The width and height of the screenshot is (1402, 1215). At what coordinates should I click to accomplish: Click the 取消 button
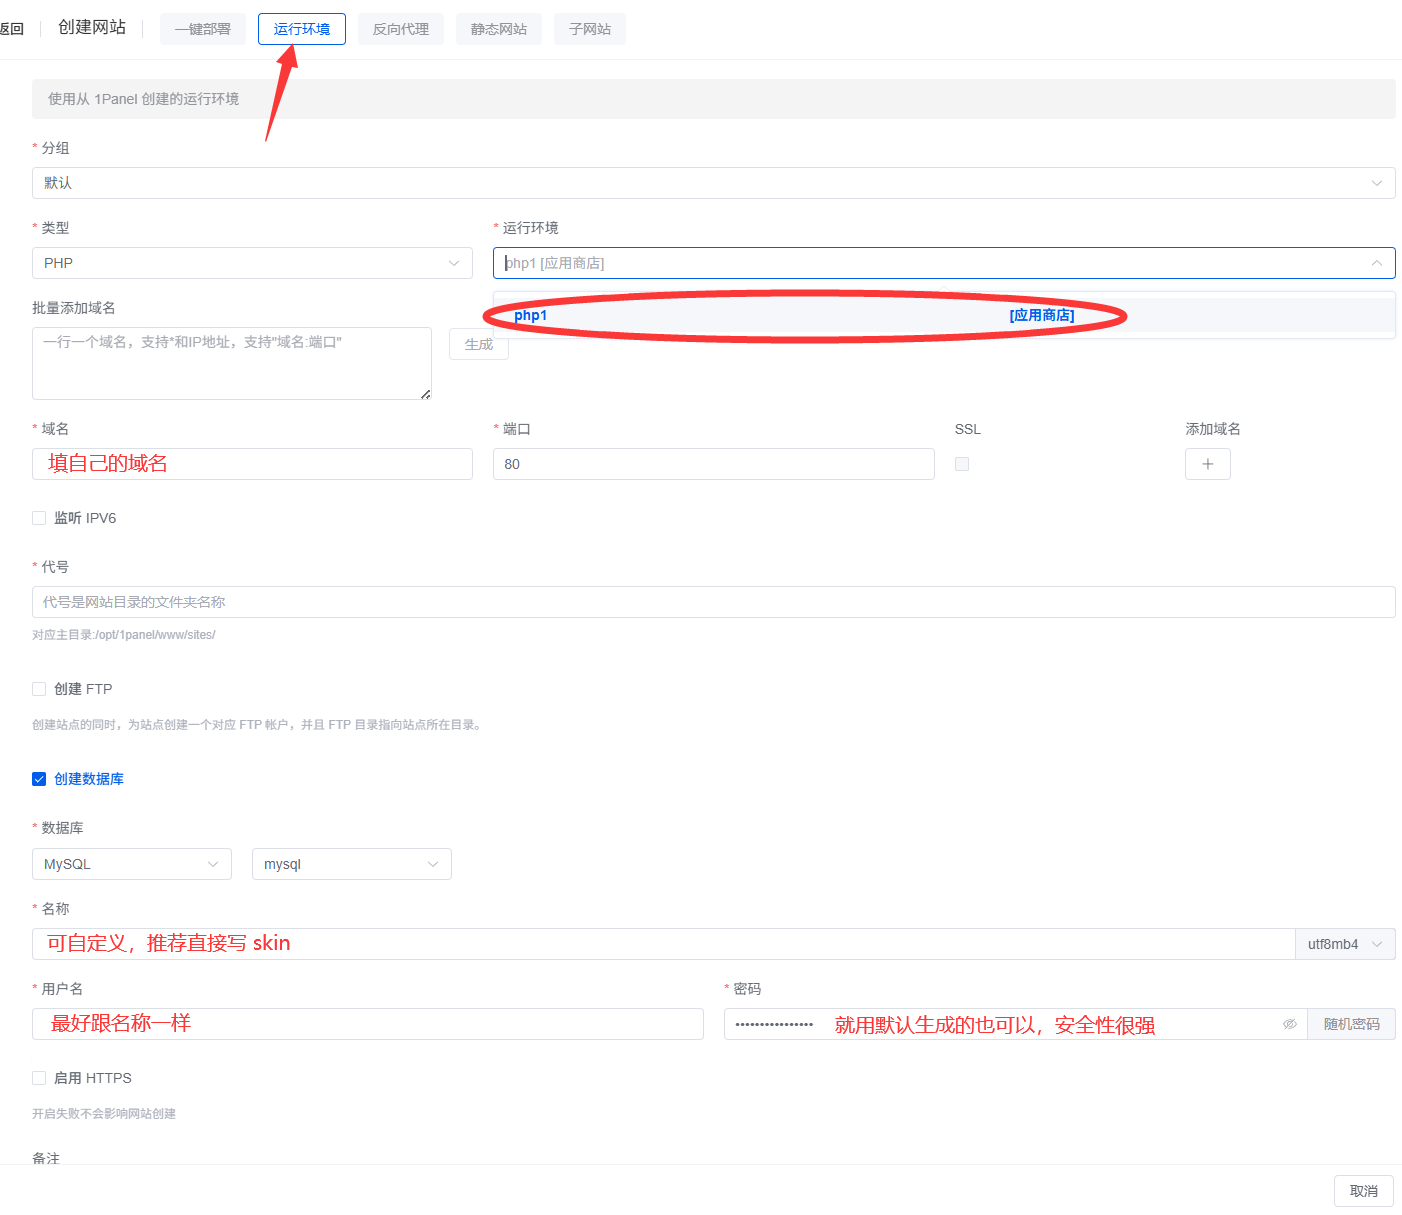(1363, 1191)
